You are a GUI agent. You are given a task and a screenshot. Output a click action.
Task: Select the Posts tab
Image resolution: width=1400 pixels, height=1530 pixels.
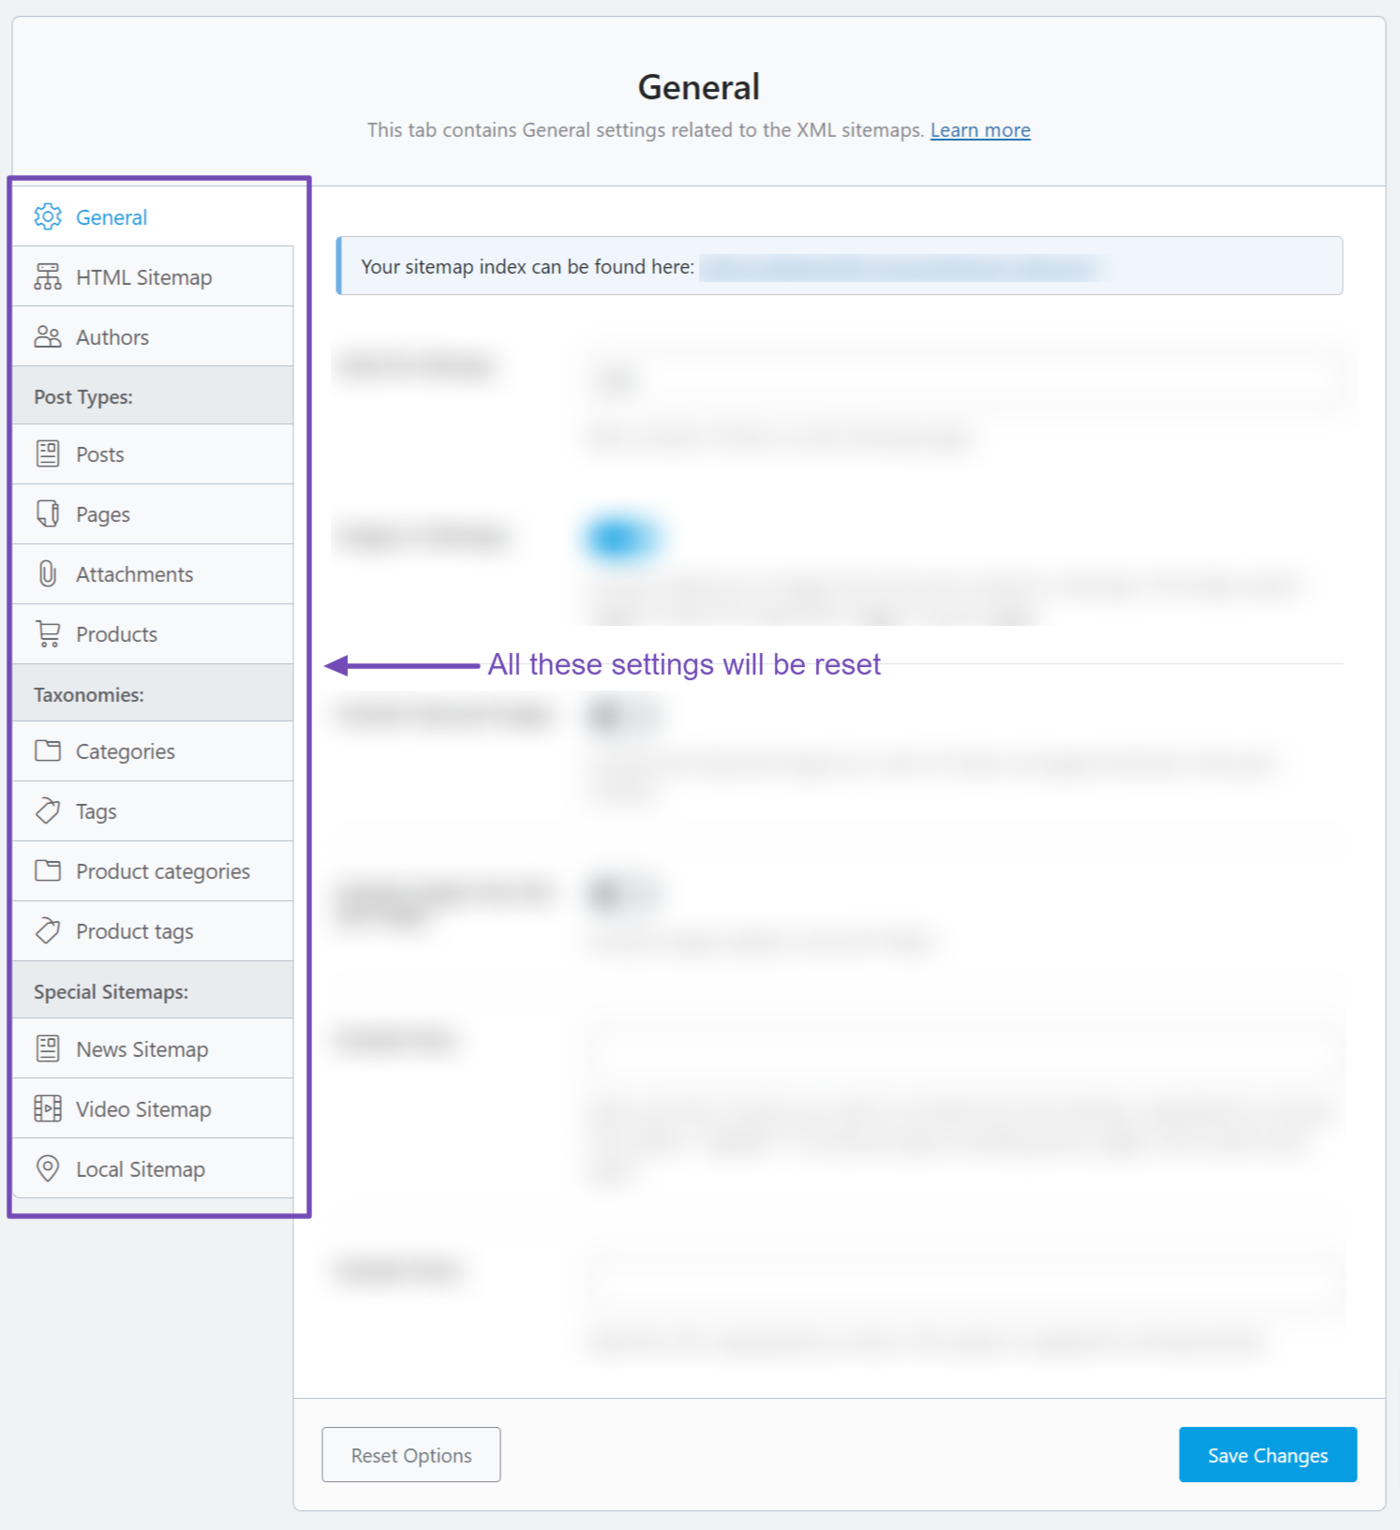pos(153,455)
